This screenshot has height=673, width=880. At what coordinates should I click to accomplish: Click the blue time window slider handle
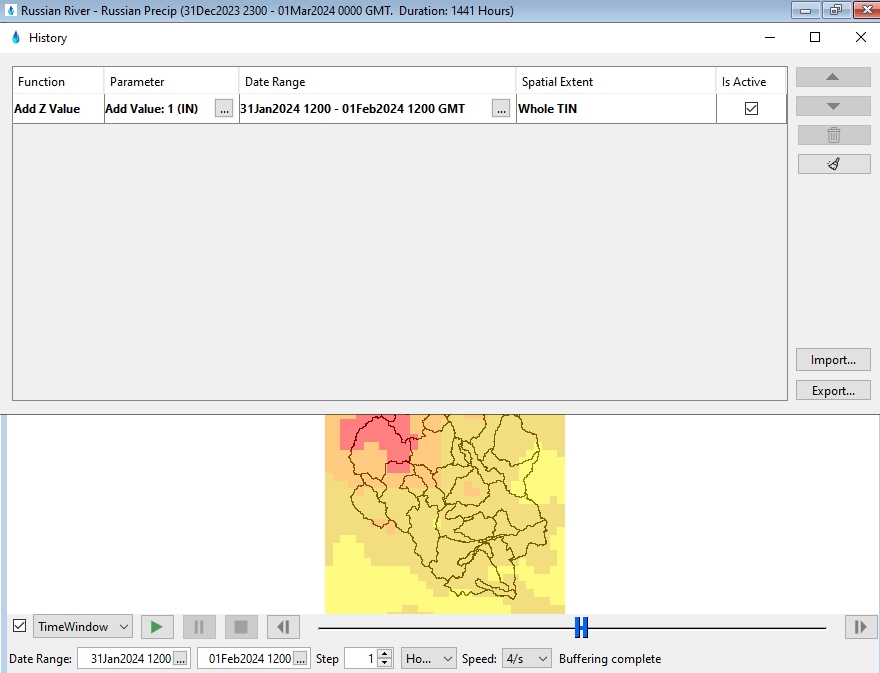581,628
